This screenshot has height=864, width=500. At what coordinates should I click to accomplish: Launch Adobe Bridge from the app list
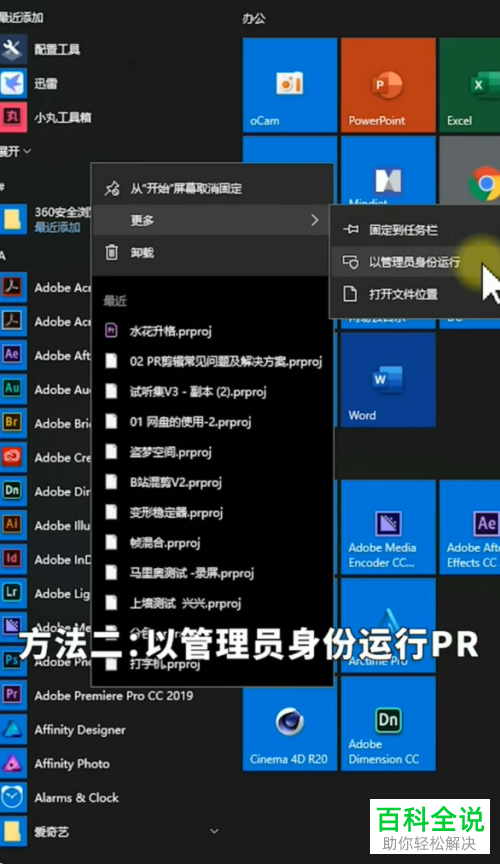coord(45,423)
